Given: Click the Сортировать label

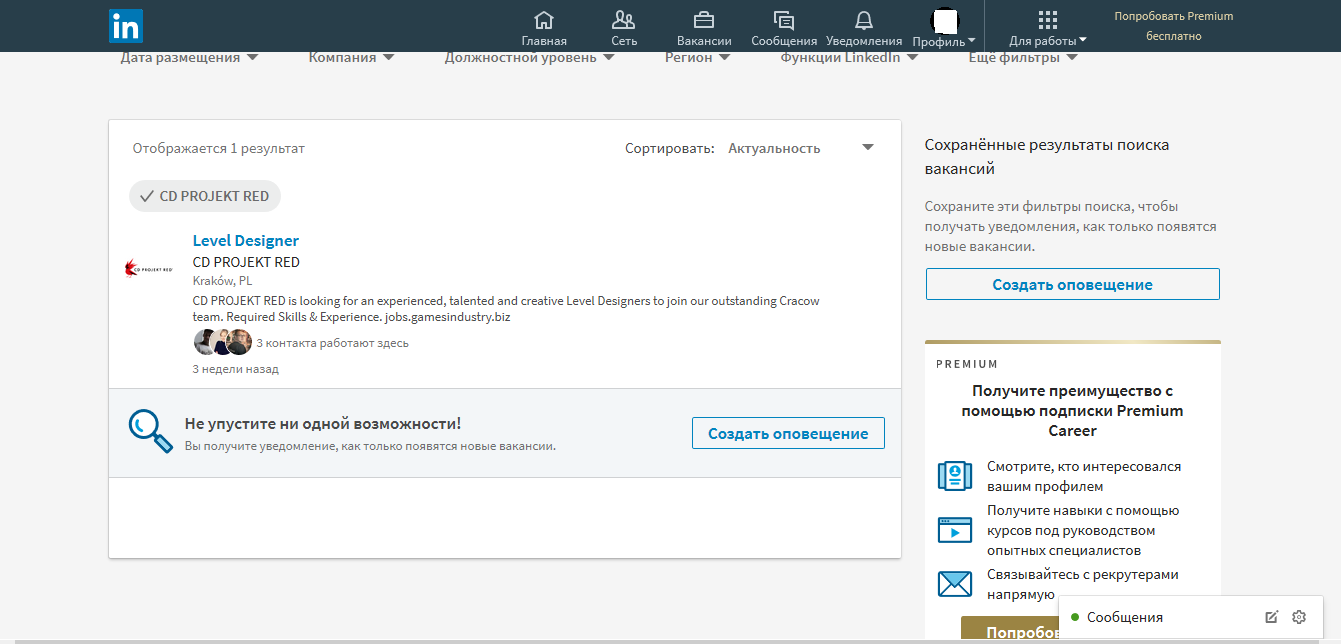Looking at the screenshot, I should (x=670, y=148).
